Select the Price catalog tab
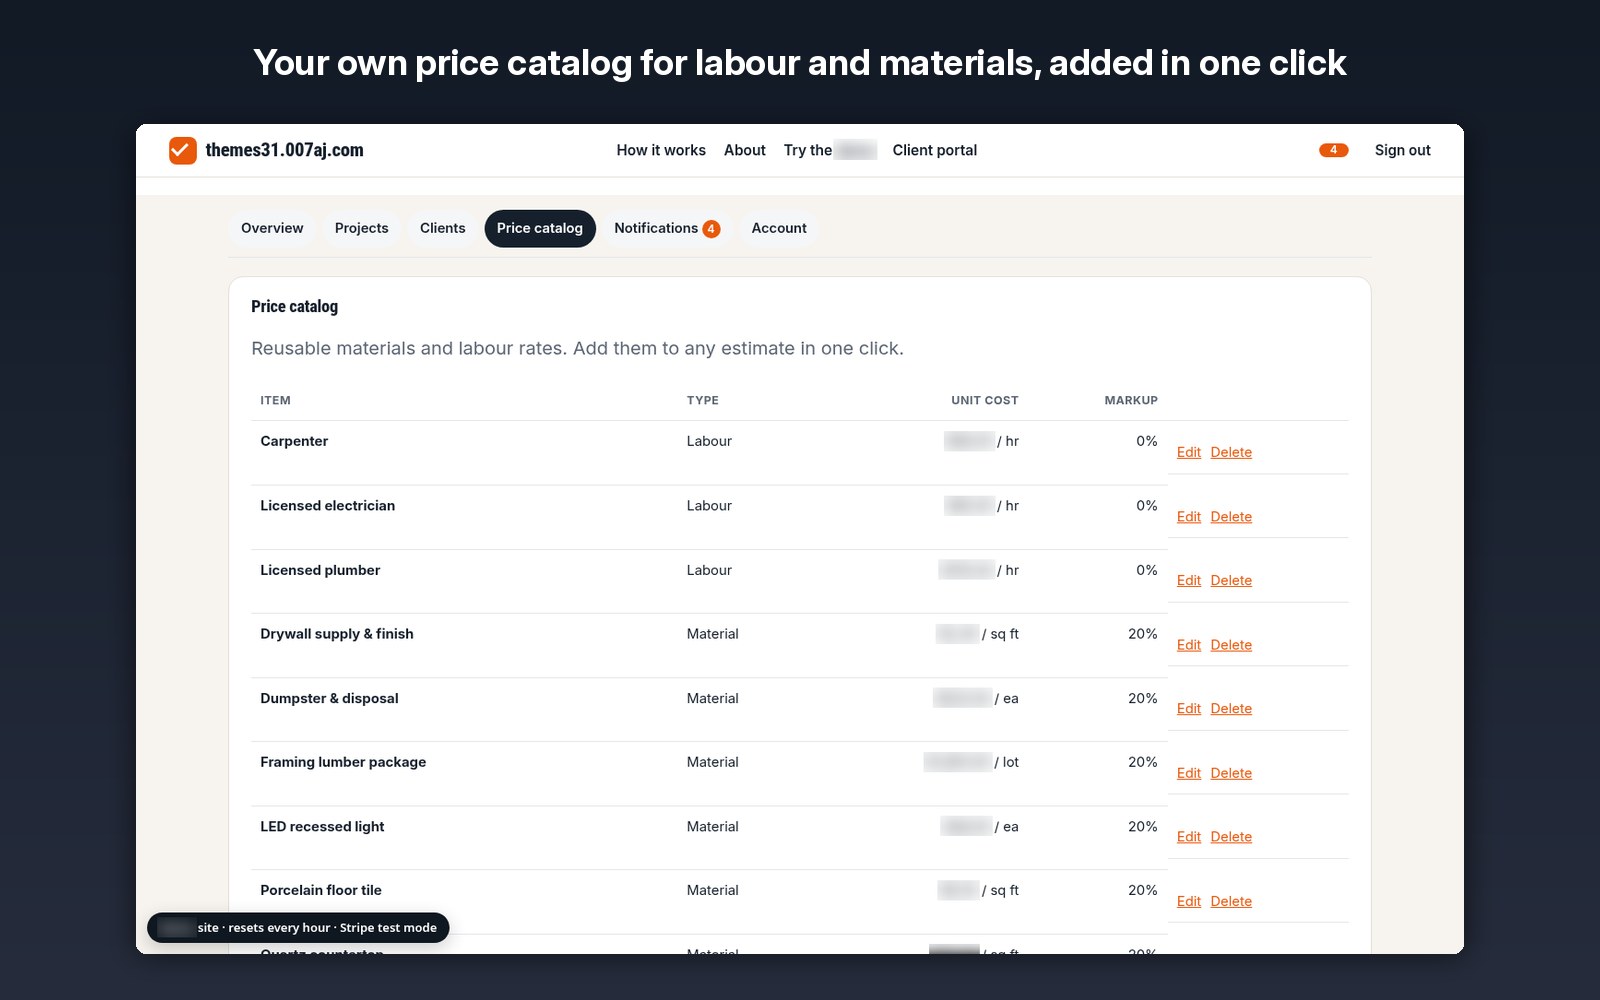The width and height of the screenshot is (1600, 1000). [540, 228]
